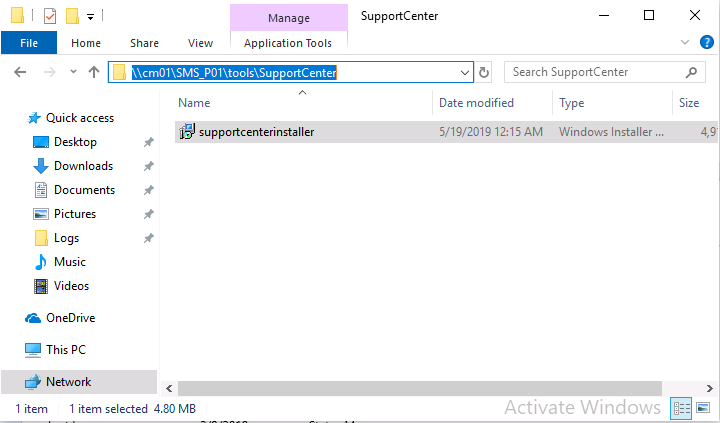
Task: Click horizontal scrollbar right arrow
Action: [x=709, y=389]
